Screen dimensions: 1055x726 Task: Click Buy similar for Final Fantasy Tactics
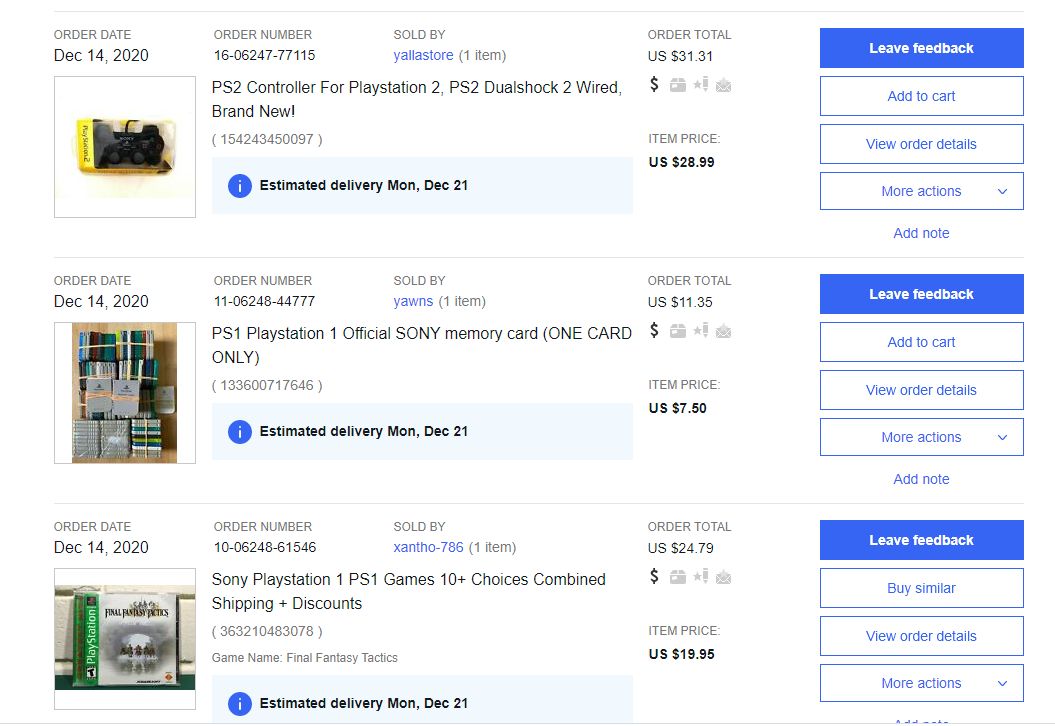(x=921, y=588)
